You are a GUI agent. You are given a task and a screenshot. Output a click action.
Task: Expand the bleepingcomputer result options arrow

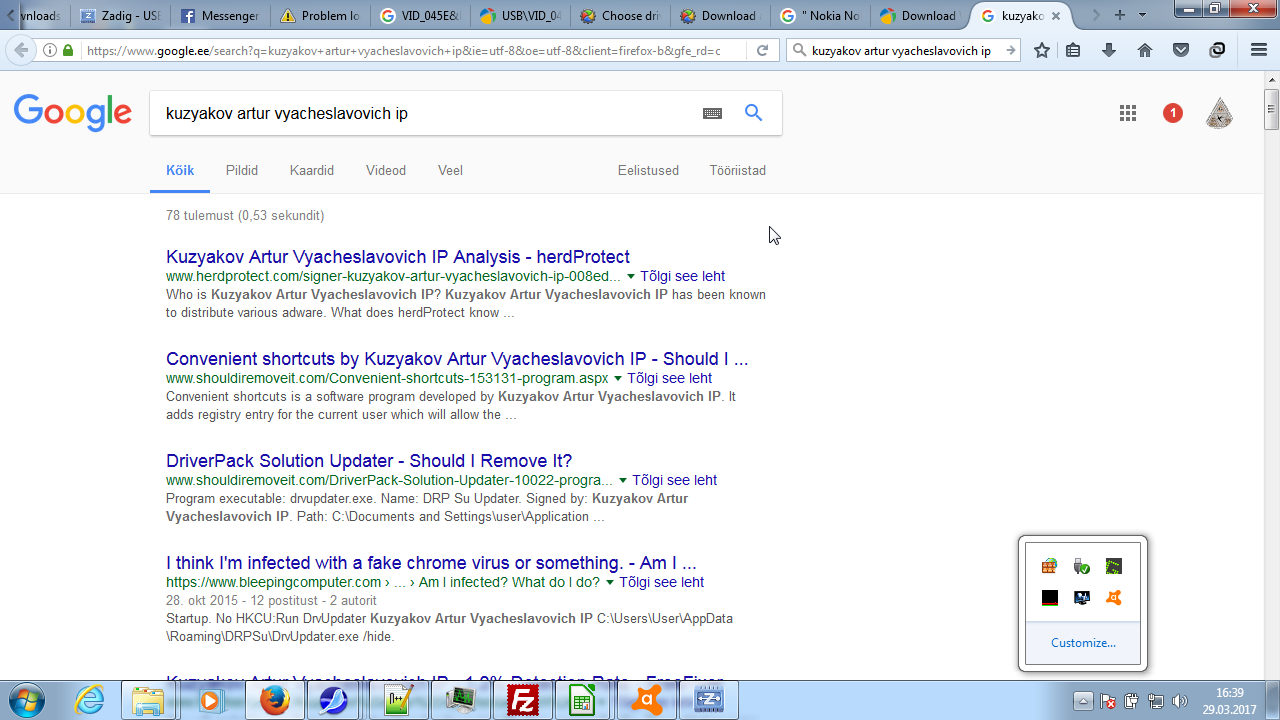pos(609,583)
